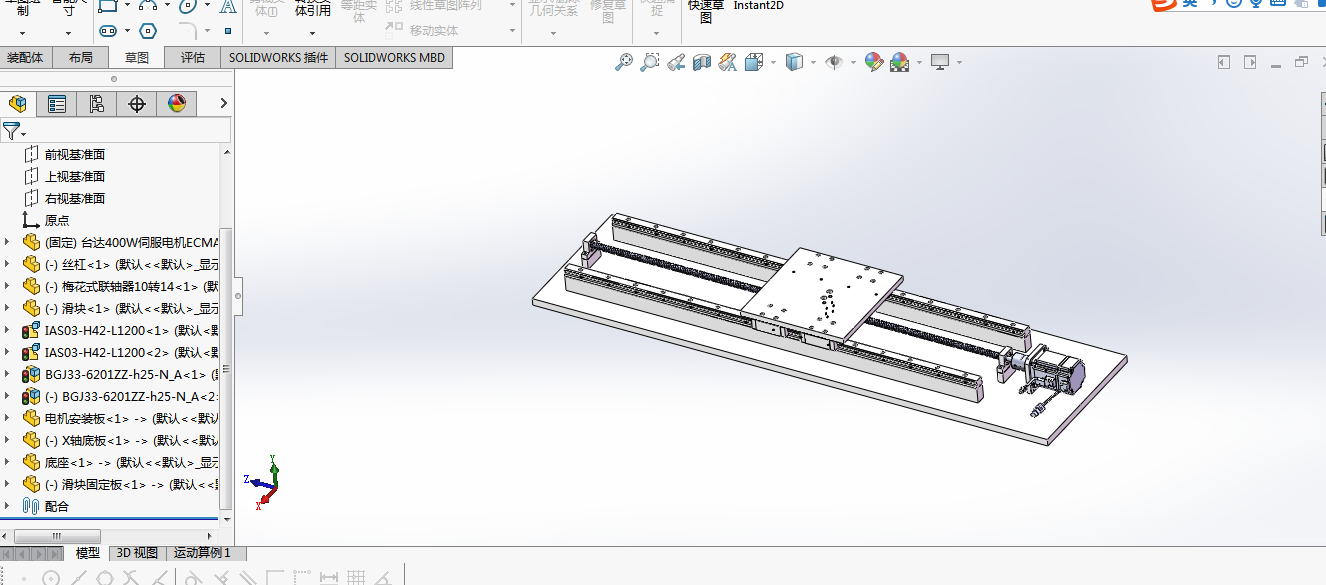Viewport: 1326px width, 585px height.
Task: Switch to 装配体 ribbon tab
Action: [26, 58]
